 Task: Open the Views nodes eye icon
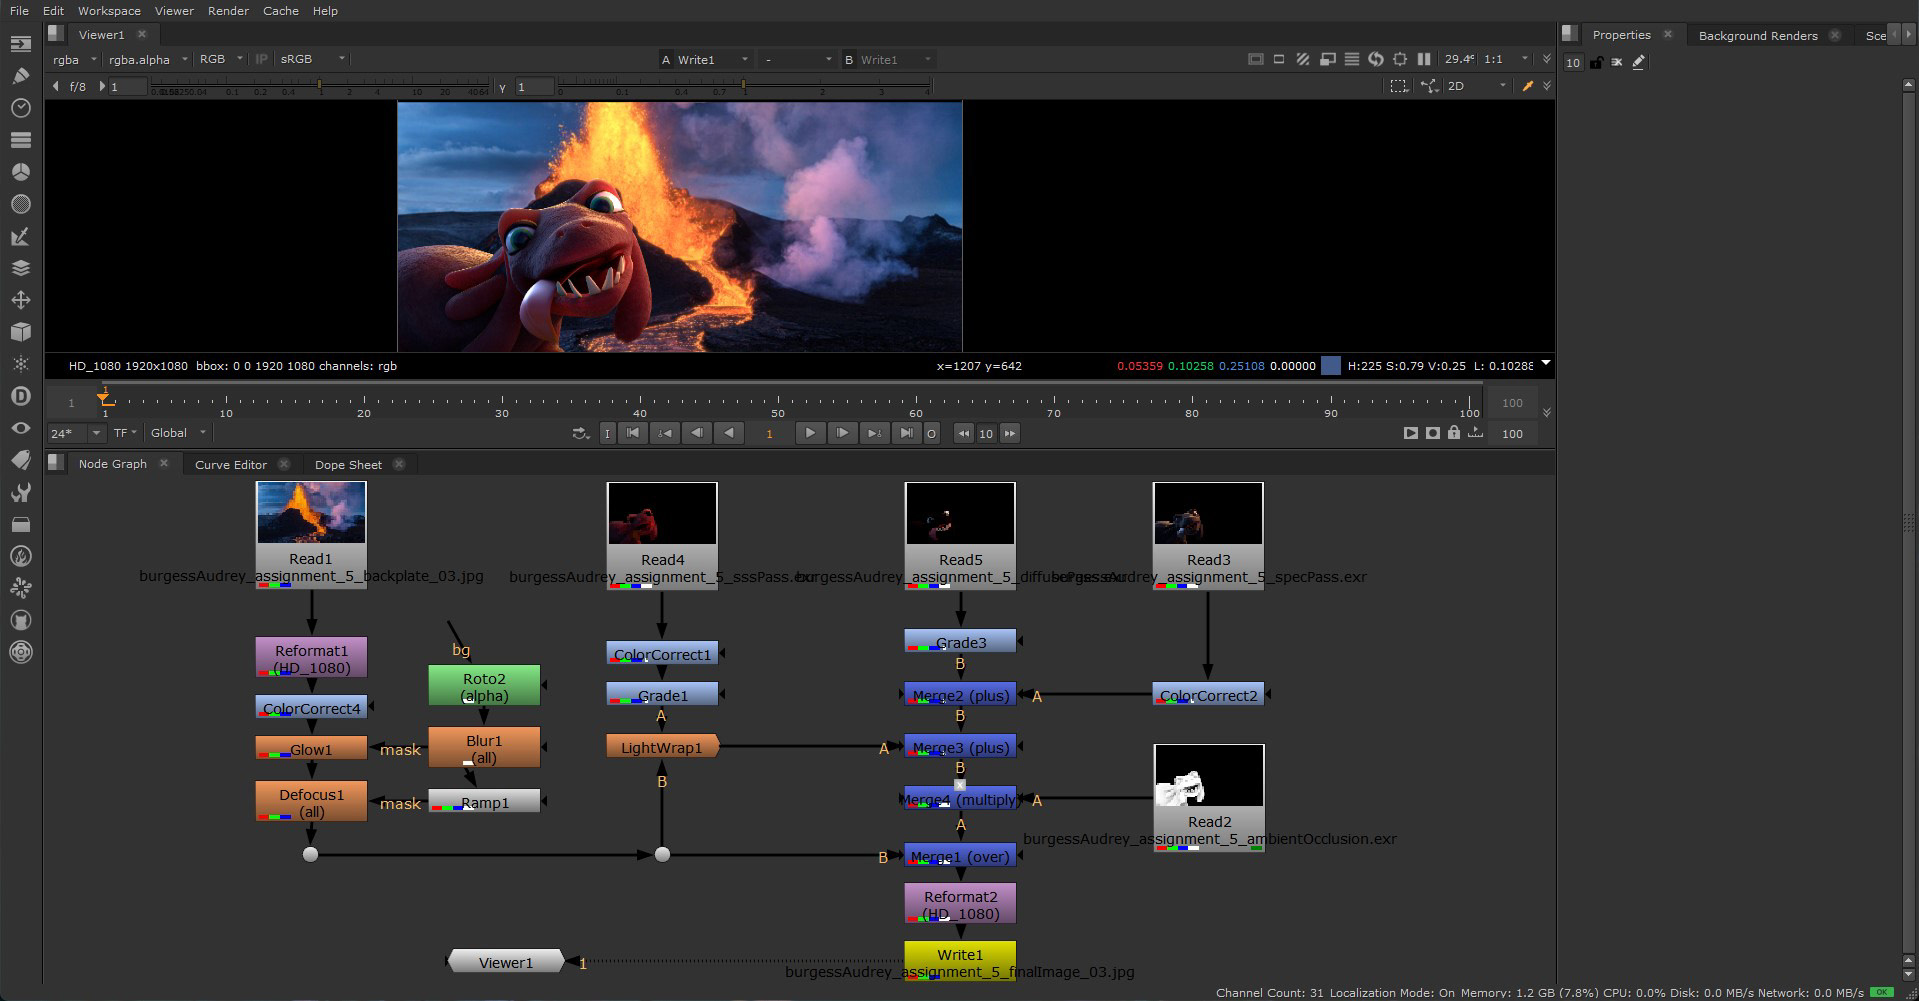pyautogui.click(x=20, y=428)
